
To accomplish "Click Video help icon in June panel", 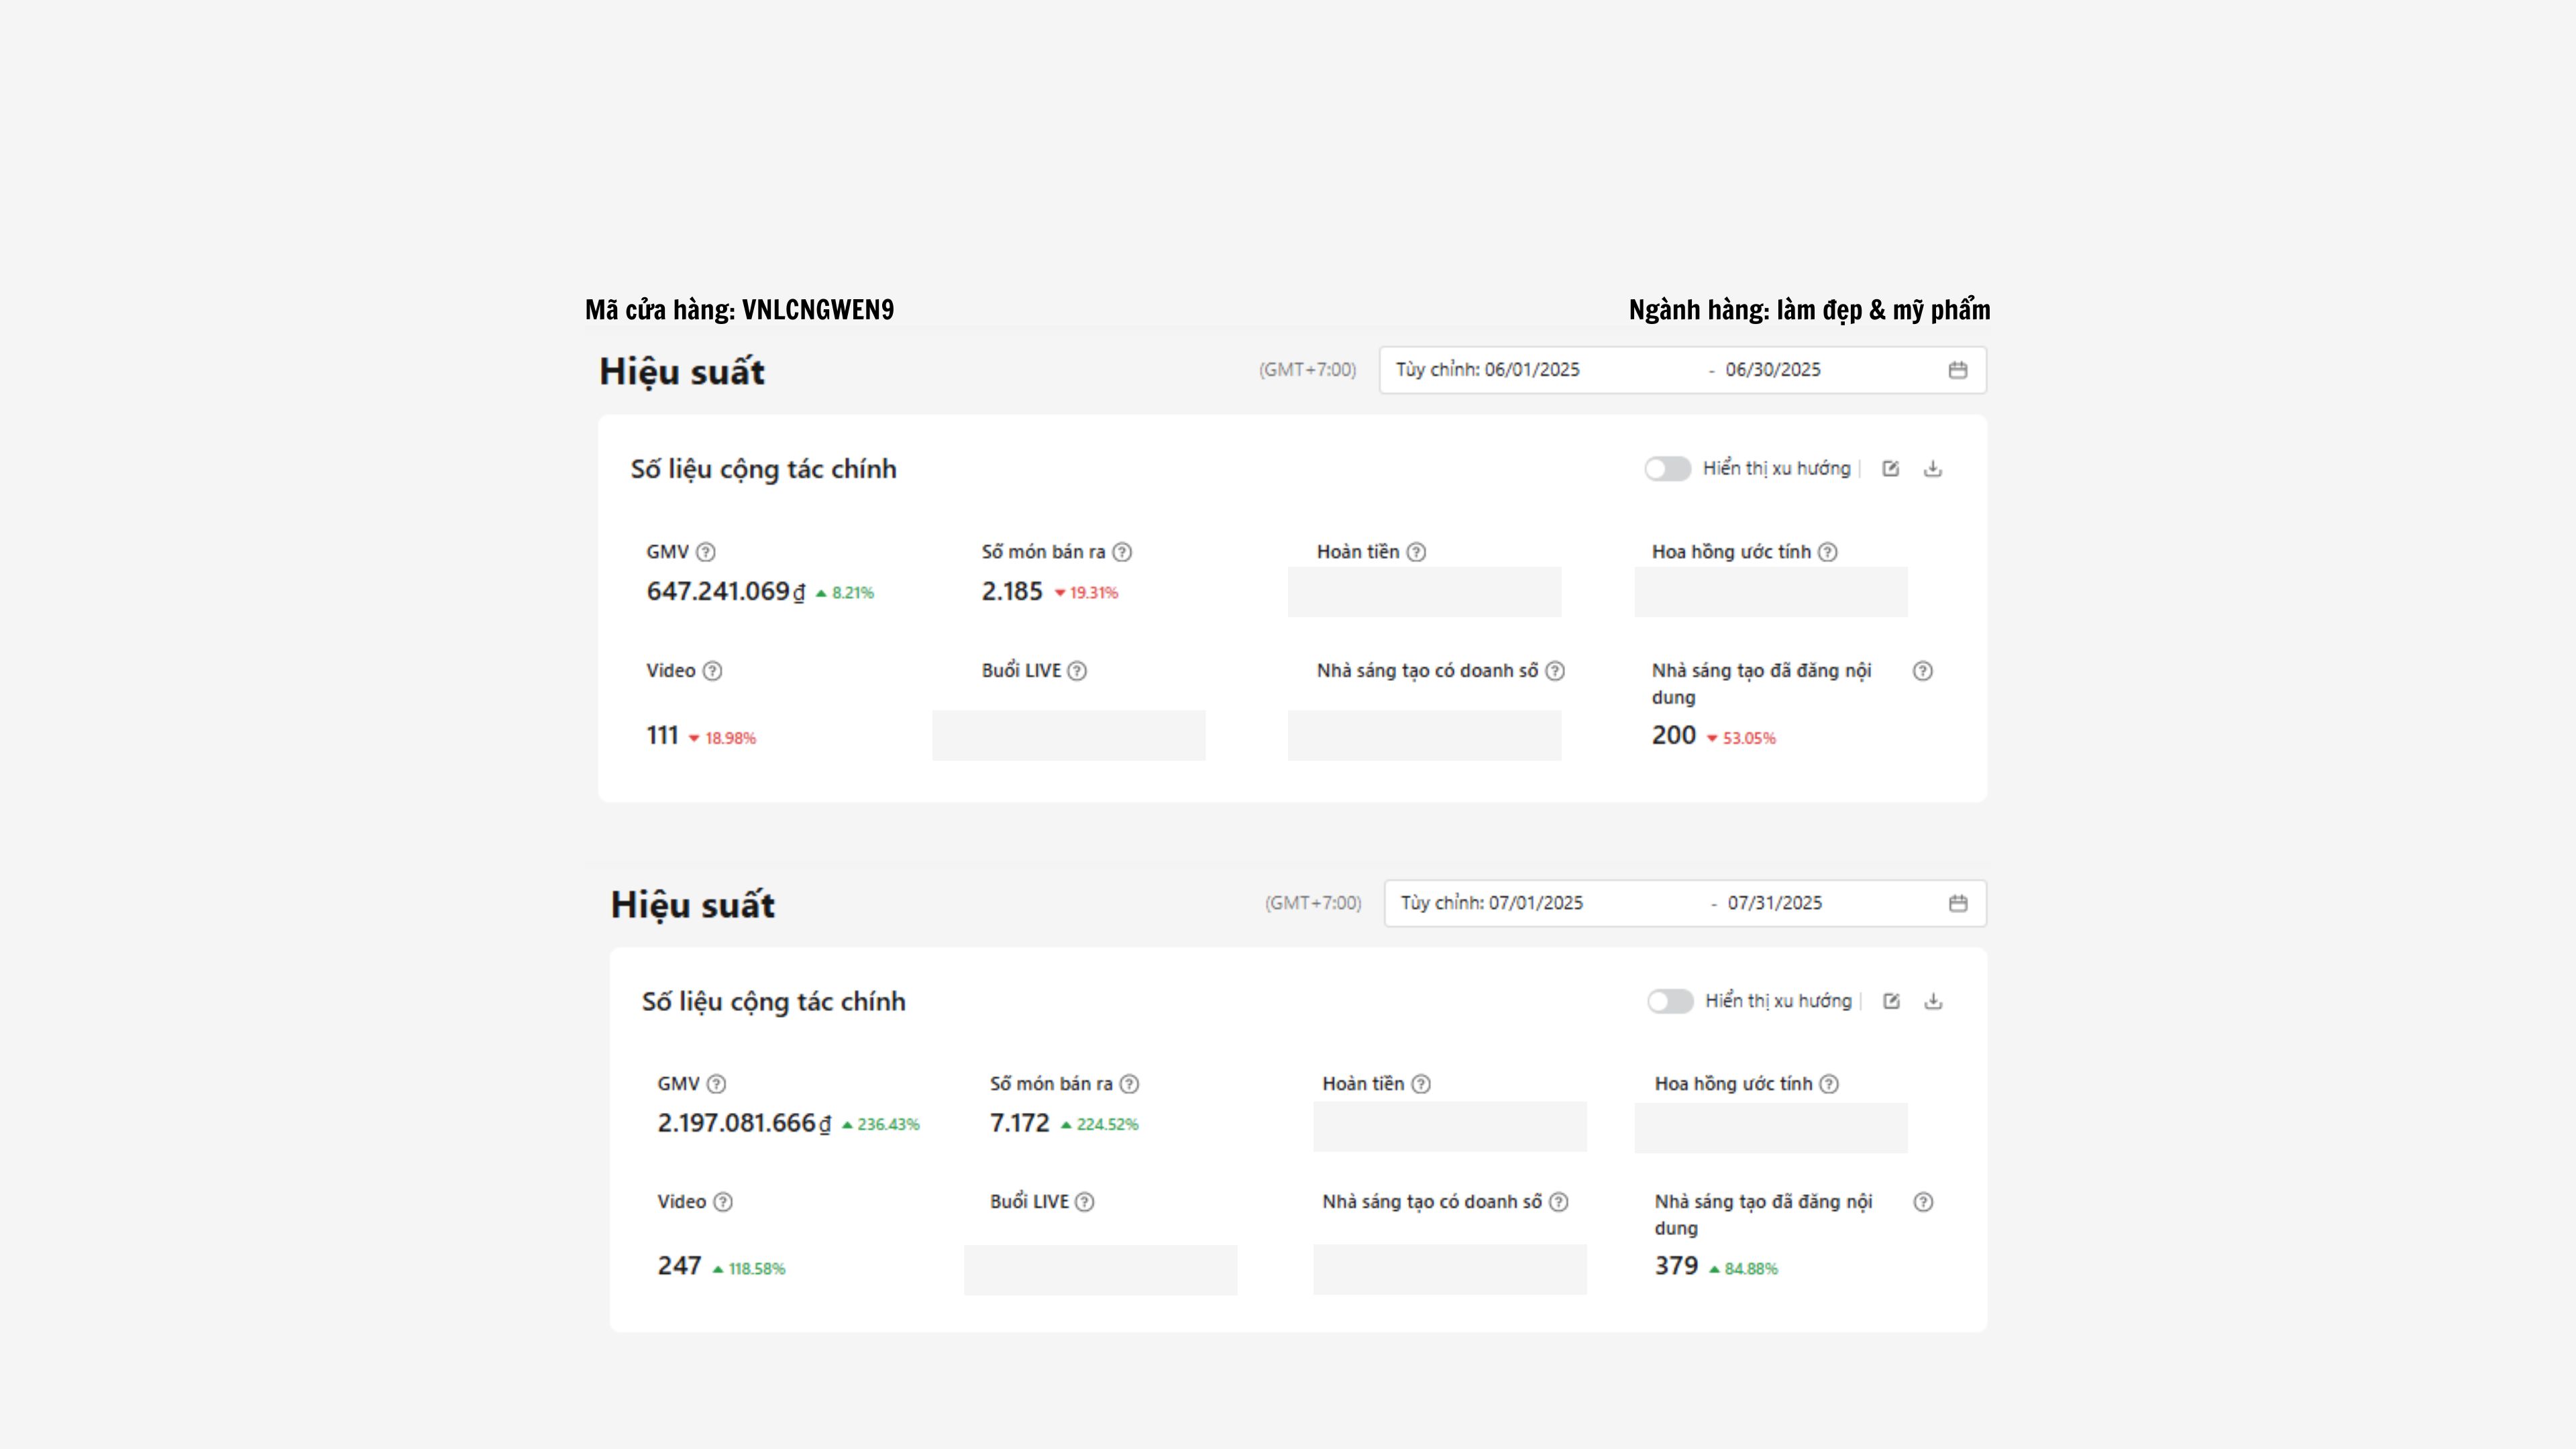I will [712, 671].
